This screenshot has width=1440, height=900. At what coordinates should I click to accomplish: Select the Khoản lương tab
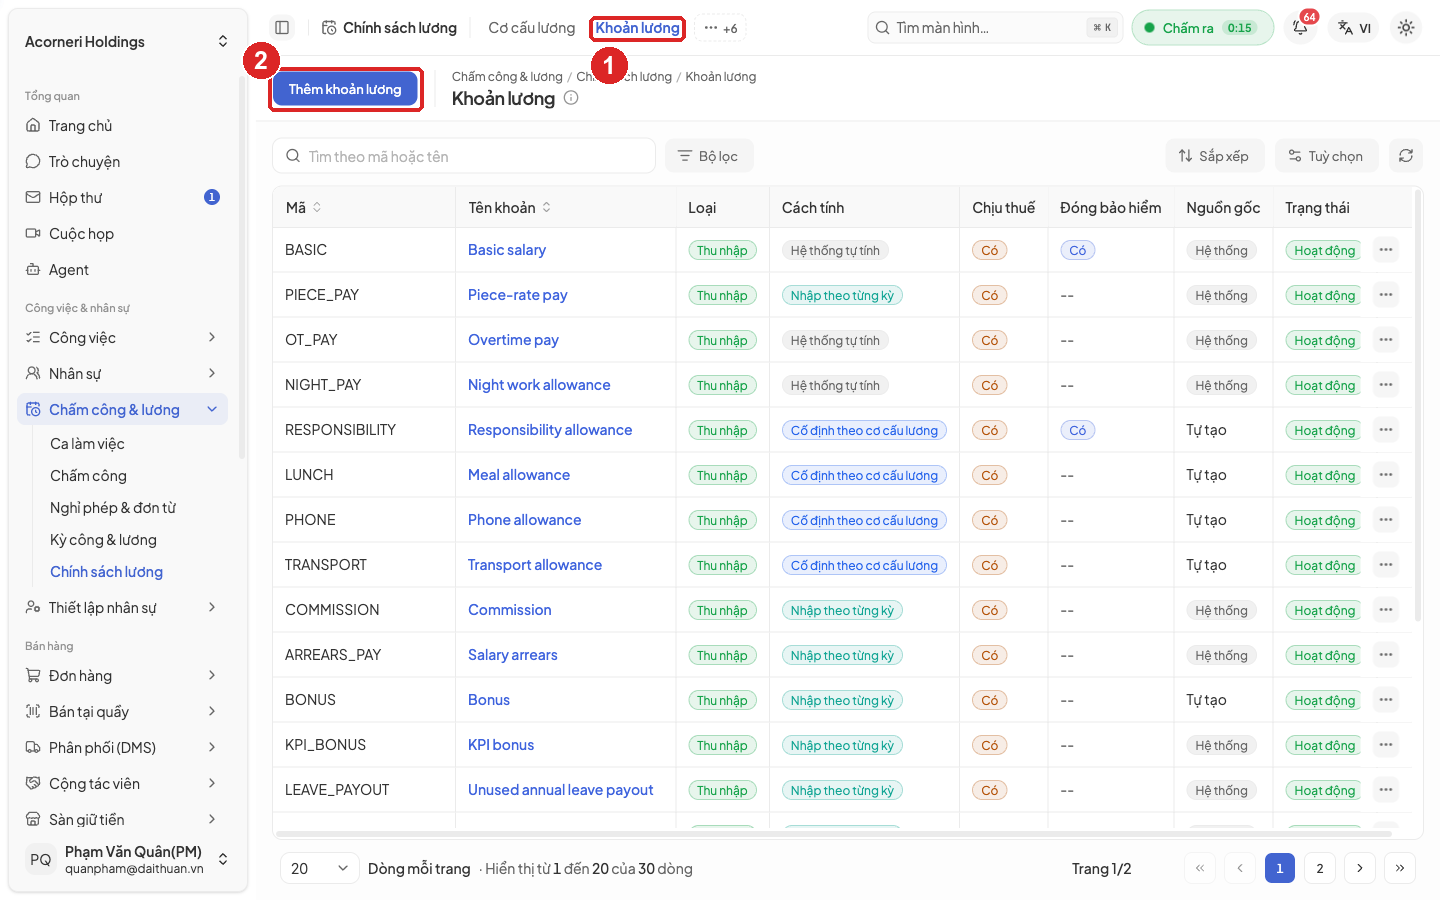click(x=637, y=28)
